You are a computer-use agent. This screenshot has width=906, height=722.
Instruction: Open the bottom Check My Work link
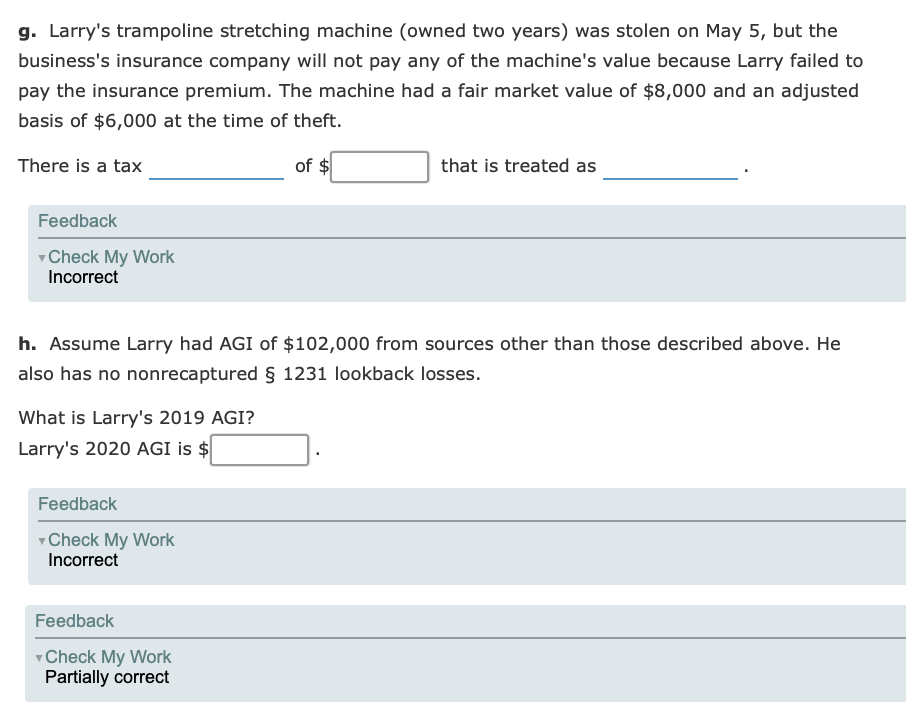tap(111, 657)
